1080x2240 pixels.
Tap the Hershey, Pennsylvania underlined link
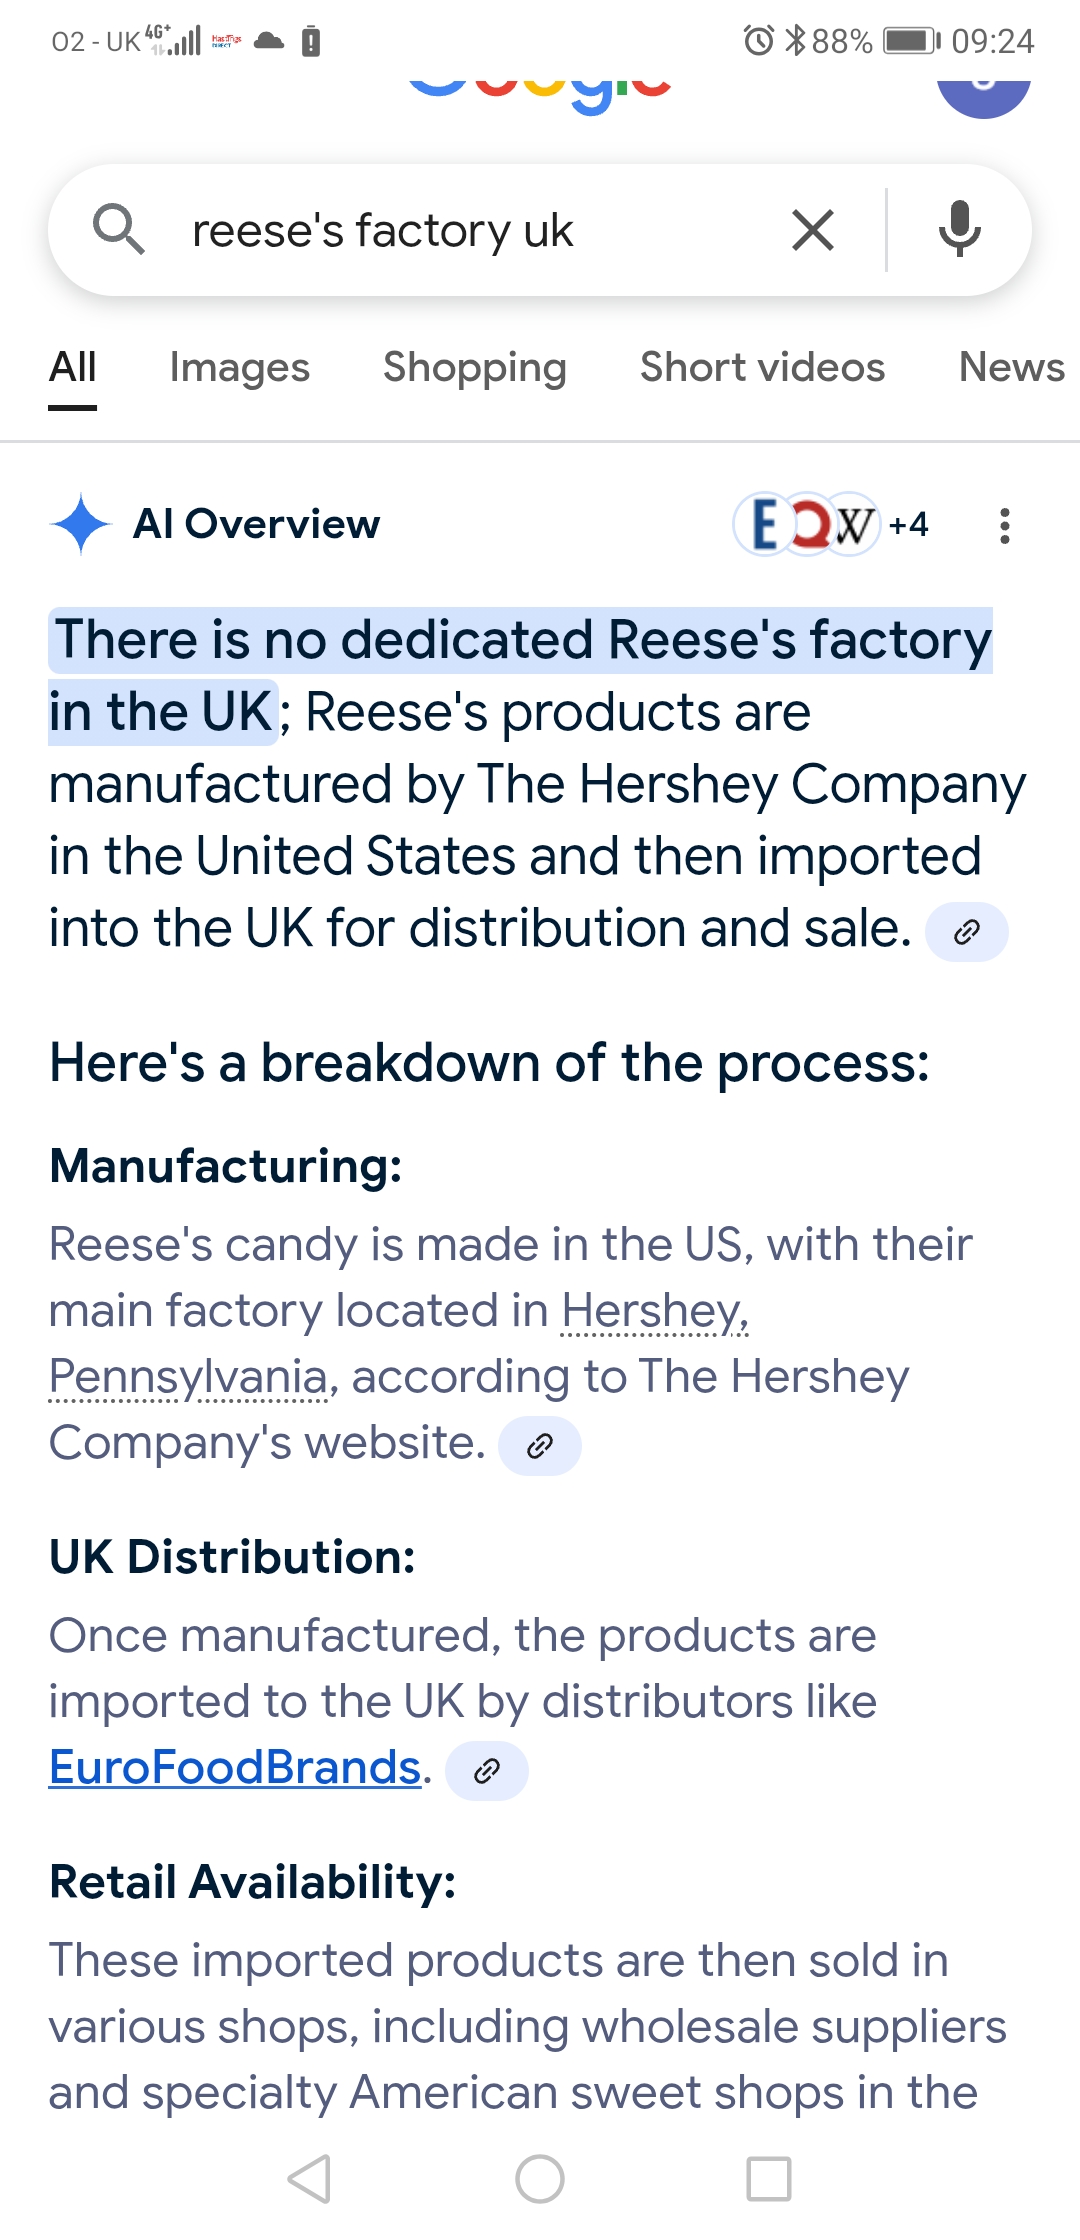(399, 1343)
